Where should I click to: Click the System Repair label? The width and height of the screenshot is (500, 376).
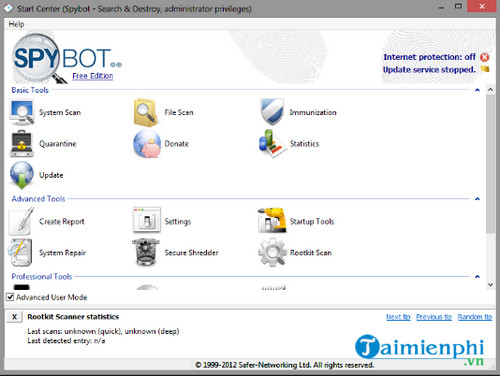point(62,253)
